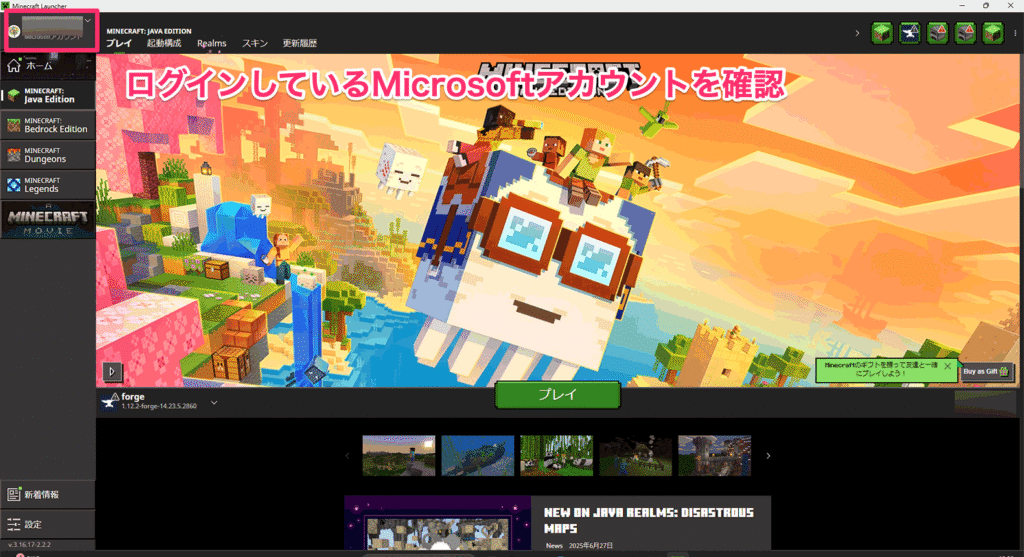Launch first grass block quick-play profile
The width and height of the screenshot is (1024, 557).
pos(882,33)
